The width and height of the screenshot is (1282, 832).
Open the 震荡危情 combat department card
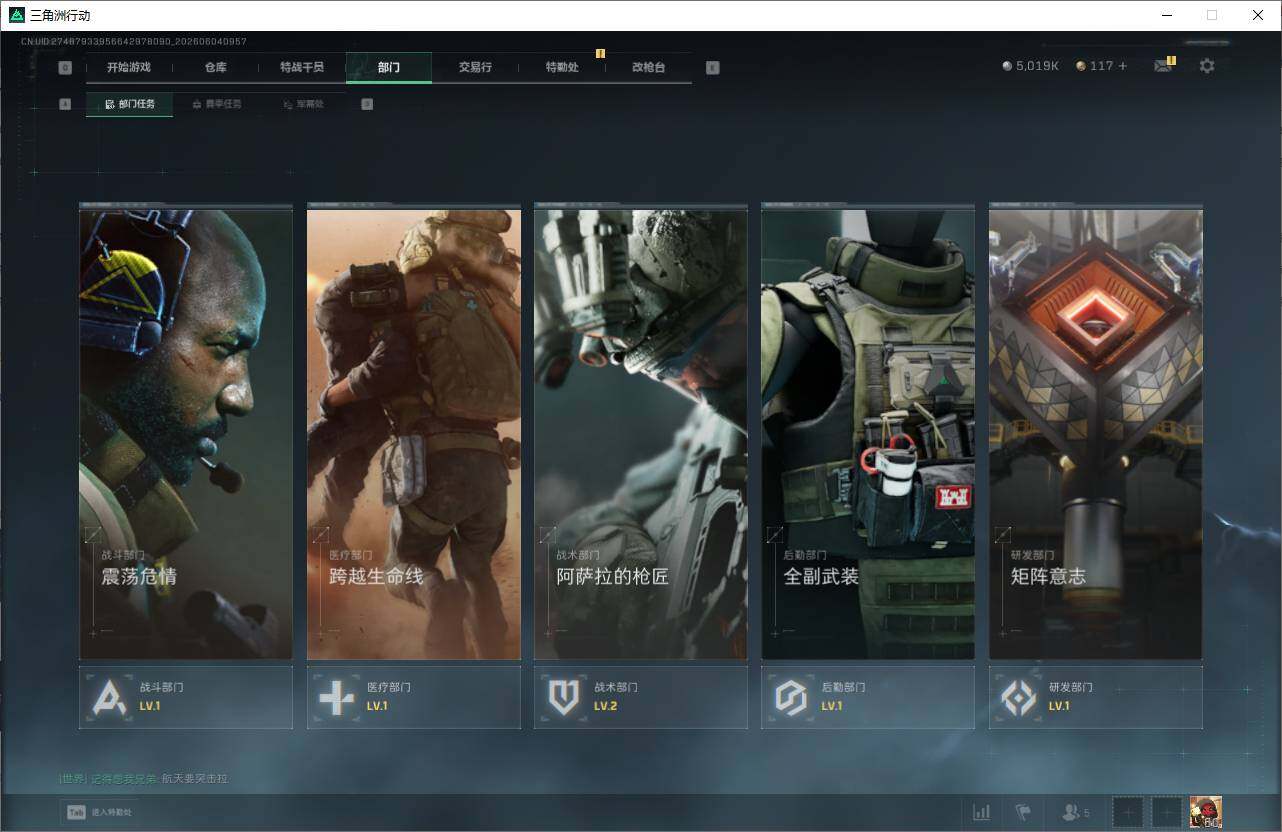[x=186, y=432]
